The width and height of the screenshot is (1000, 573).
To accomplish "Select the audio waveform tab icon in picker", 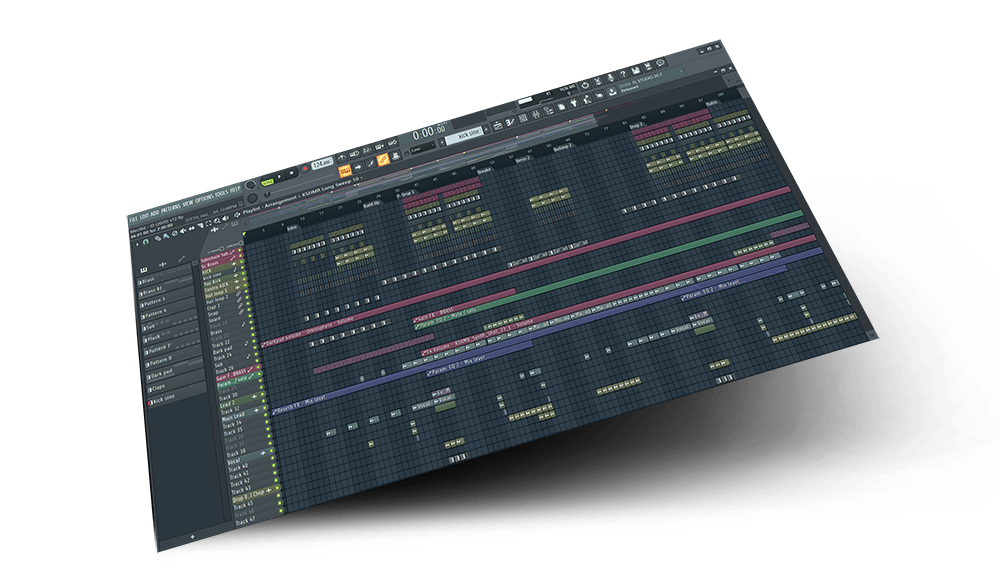I will point(163,264).
